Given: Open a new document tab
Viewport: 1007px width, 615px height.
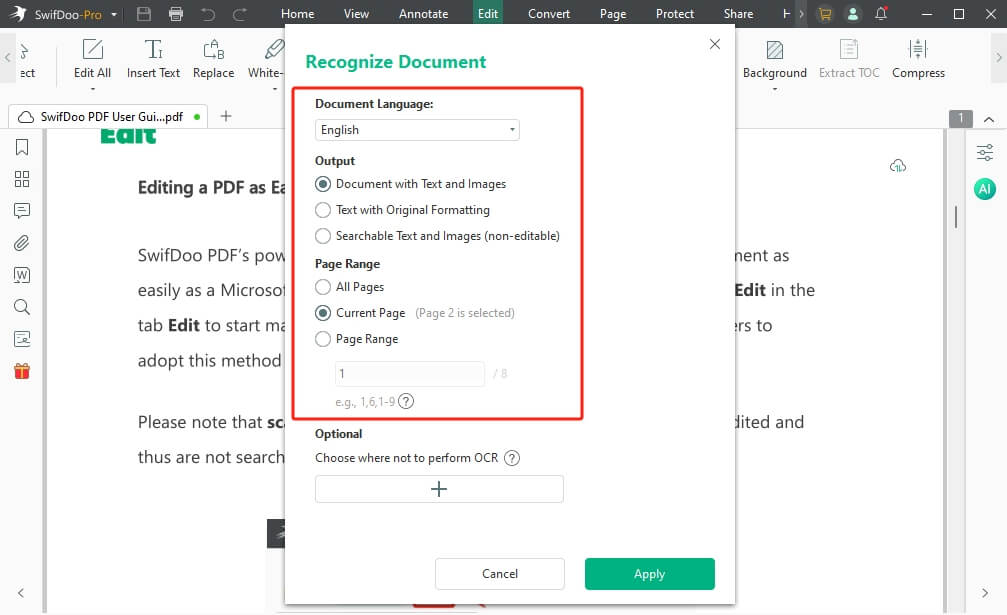Looking at the screenshot, I should (x=226, y=116).
